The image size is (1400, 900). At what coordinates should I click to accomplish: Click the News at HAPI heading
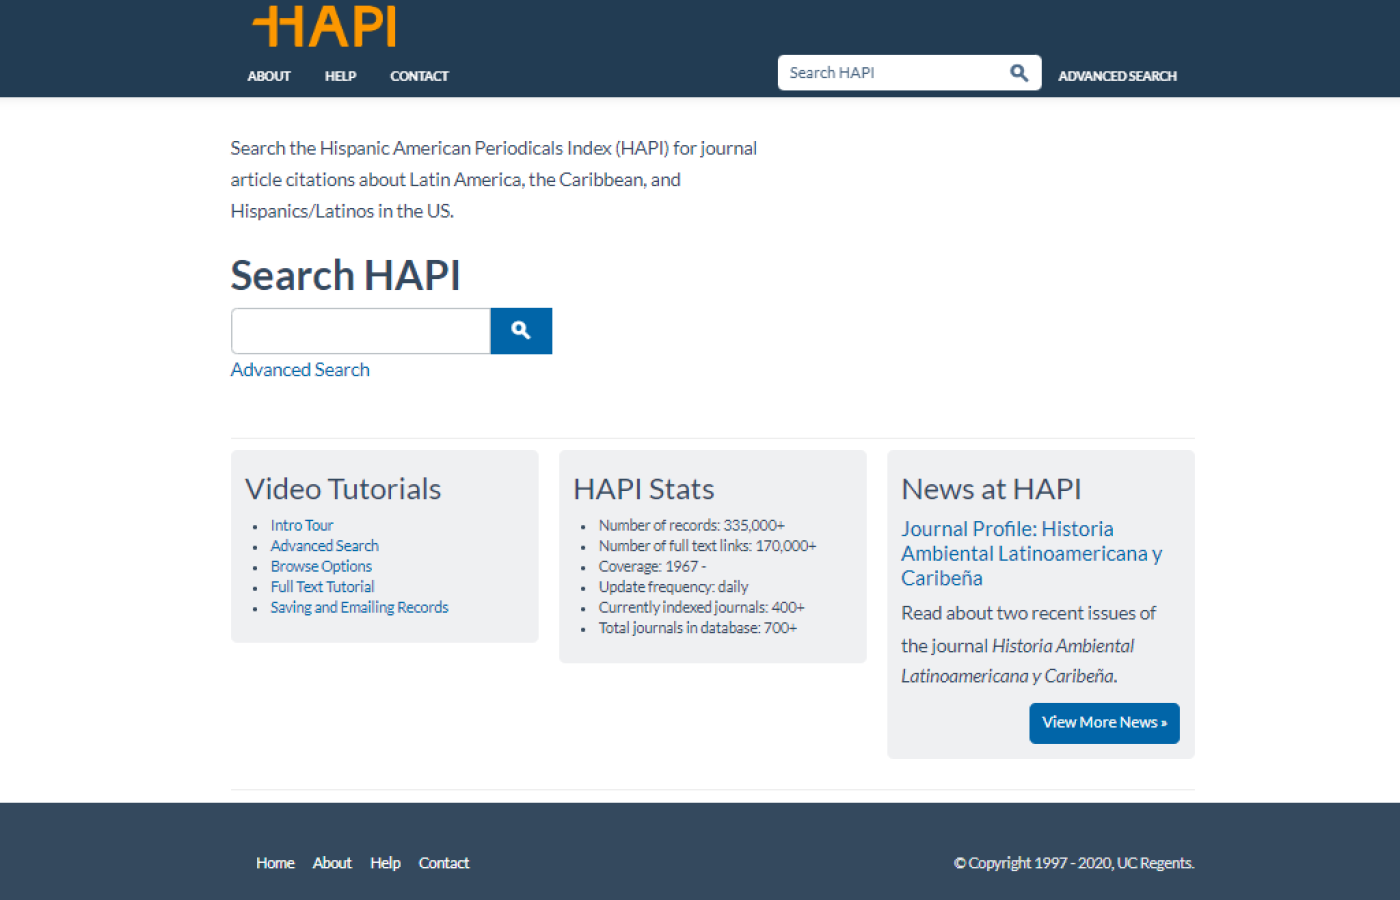tap(991, 489)
